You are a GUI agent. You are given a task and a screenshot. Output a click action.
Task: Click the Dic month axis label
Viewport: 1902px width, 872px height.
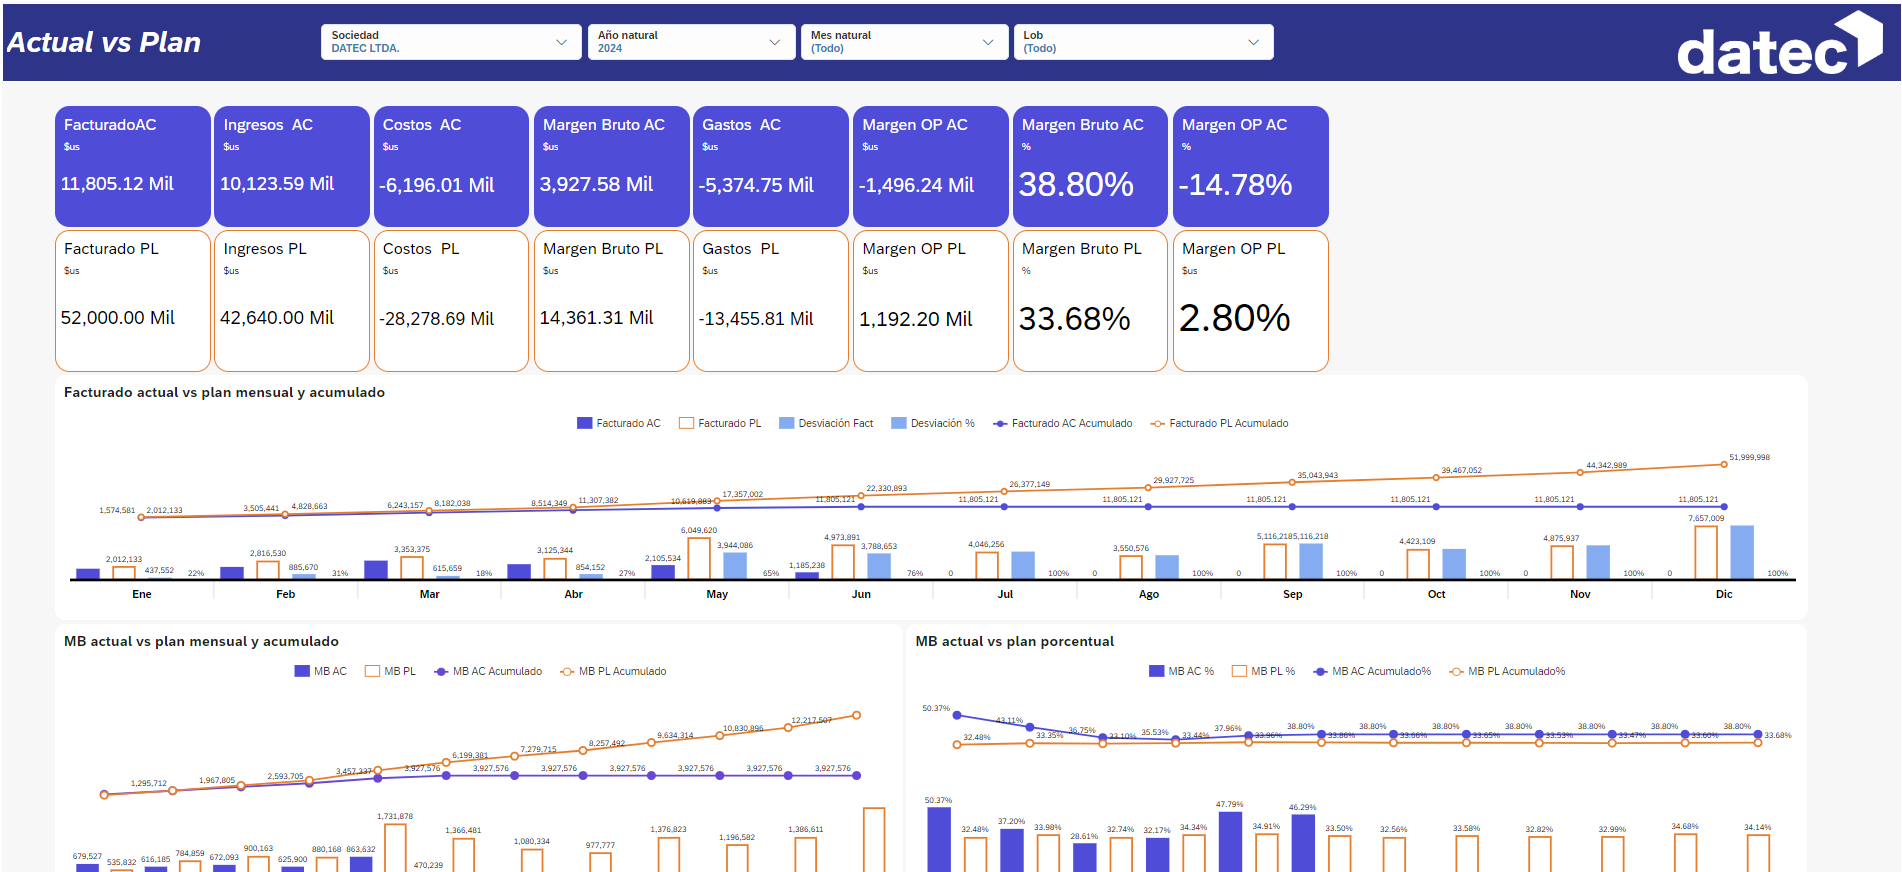click(x=1724, y=594)
